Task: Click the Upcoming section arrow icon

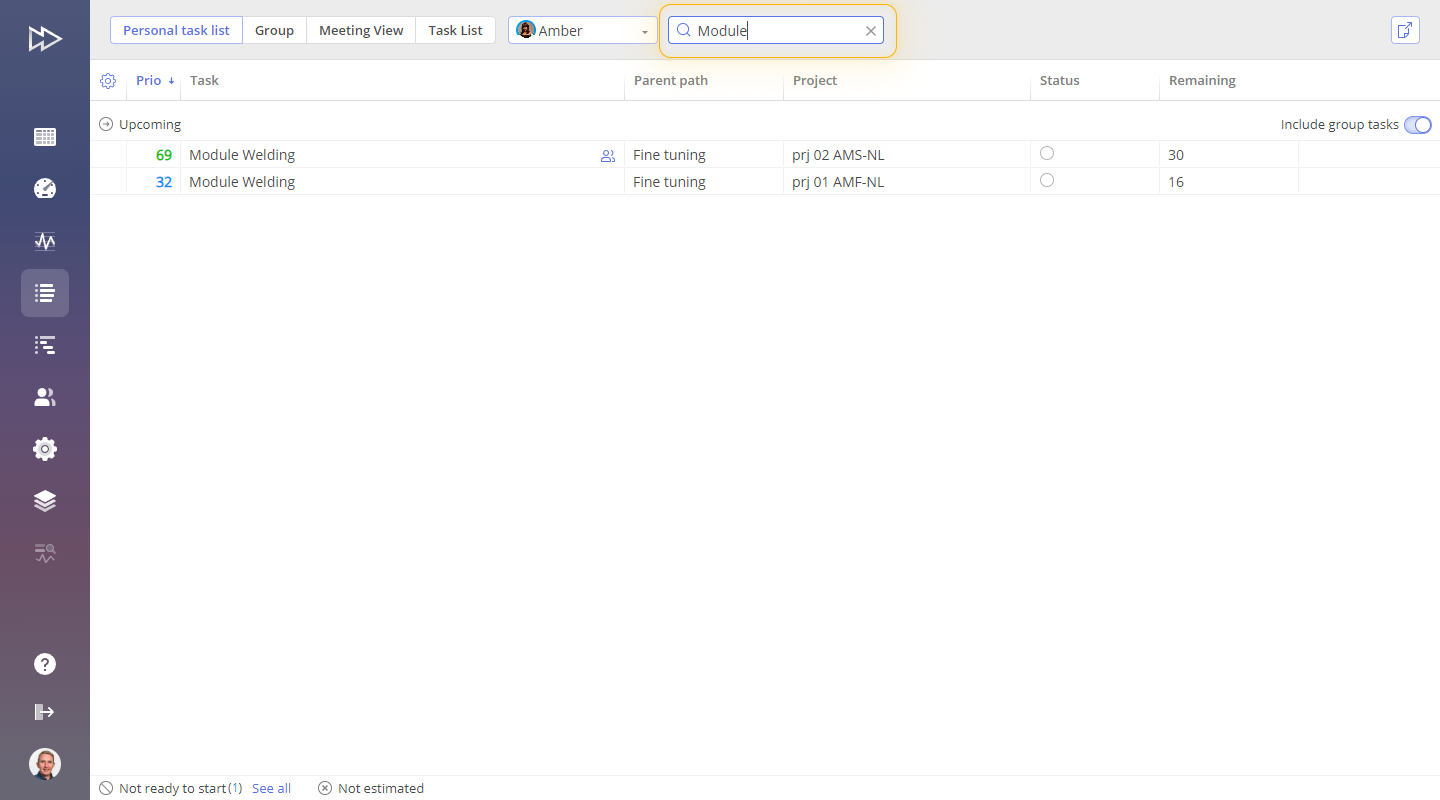Action: tap(106, 125)
